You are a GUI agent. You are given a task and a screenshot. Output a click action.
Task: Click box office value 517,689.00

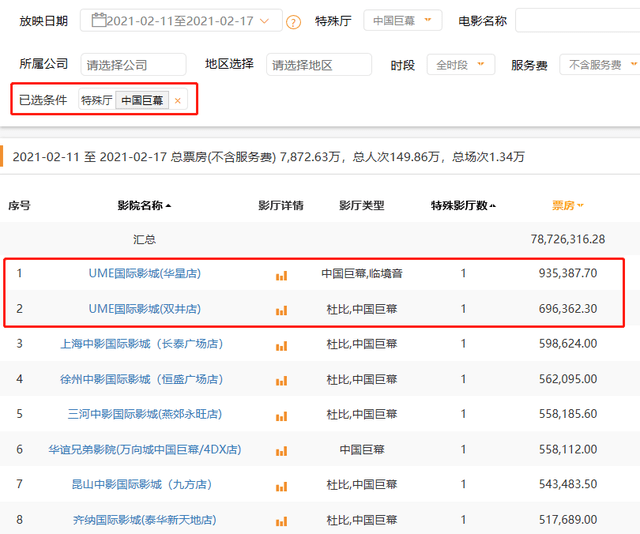(x=568, y=520)
